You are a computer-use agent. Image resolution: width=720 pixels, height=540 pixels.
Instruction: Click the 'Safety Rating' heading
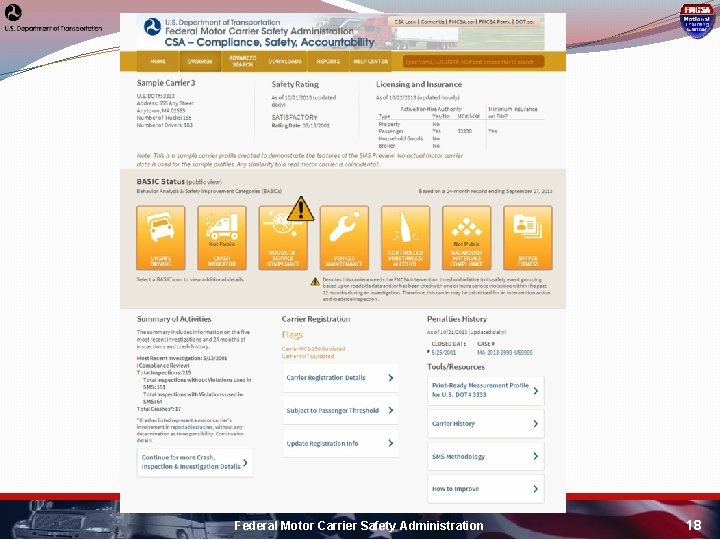point(295,84)
